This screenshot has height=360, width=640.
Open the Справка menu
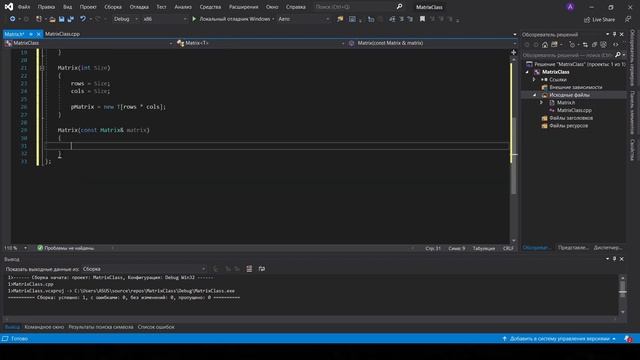[x=296, y=7]
